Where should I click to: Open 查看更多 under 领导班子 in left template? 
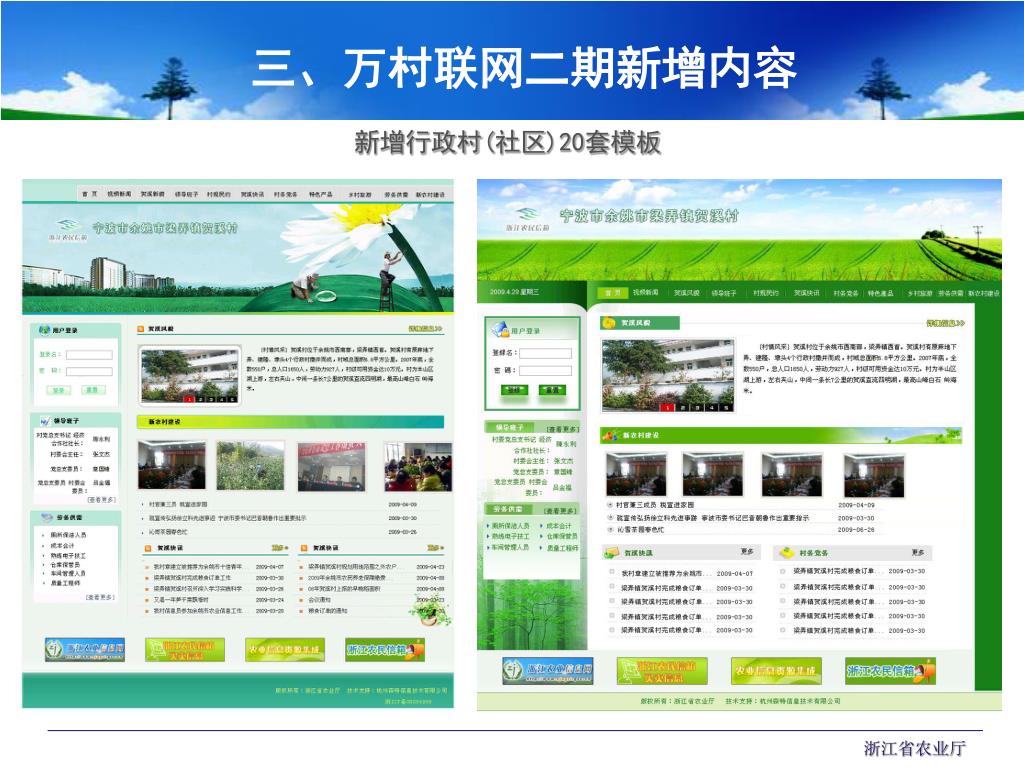click(101, 500)
